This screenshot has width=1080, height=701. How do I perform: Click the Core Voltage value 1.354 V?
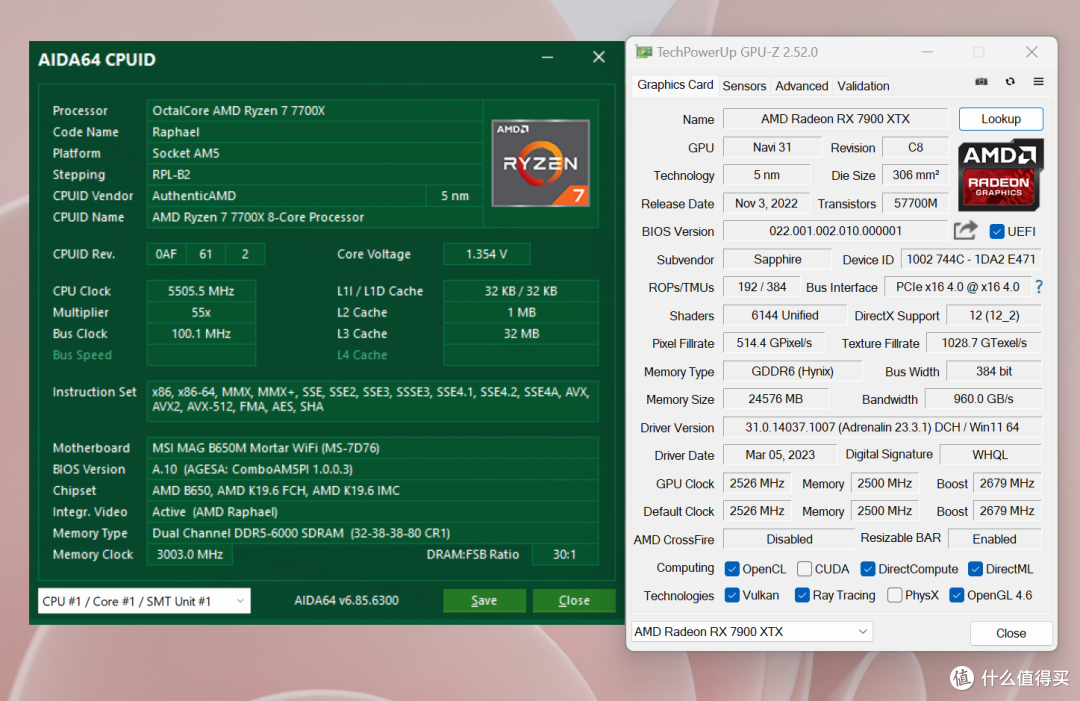tap(486, 254)
